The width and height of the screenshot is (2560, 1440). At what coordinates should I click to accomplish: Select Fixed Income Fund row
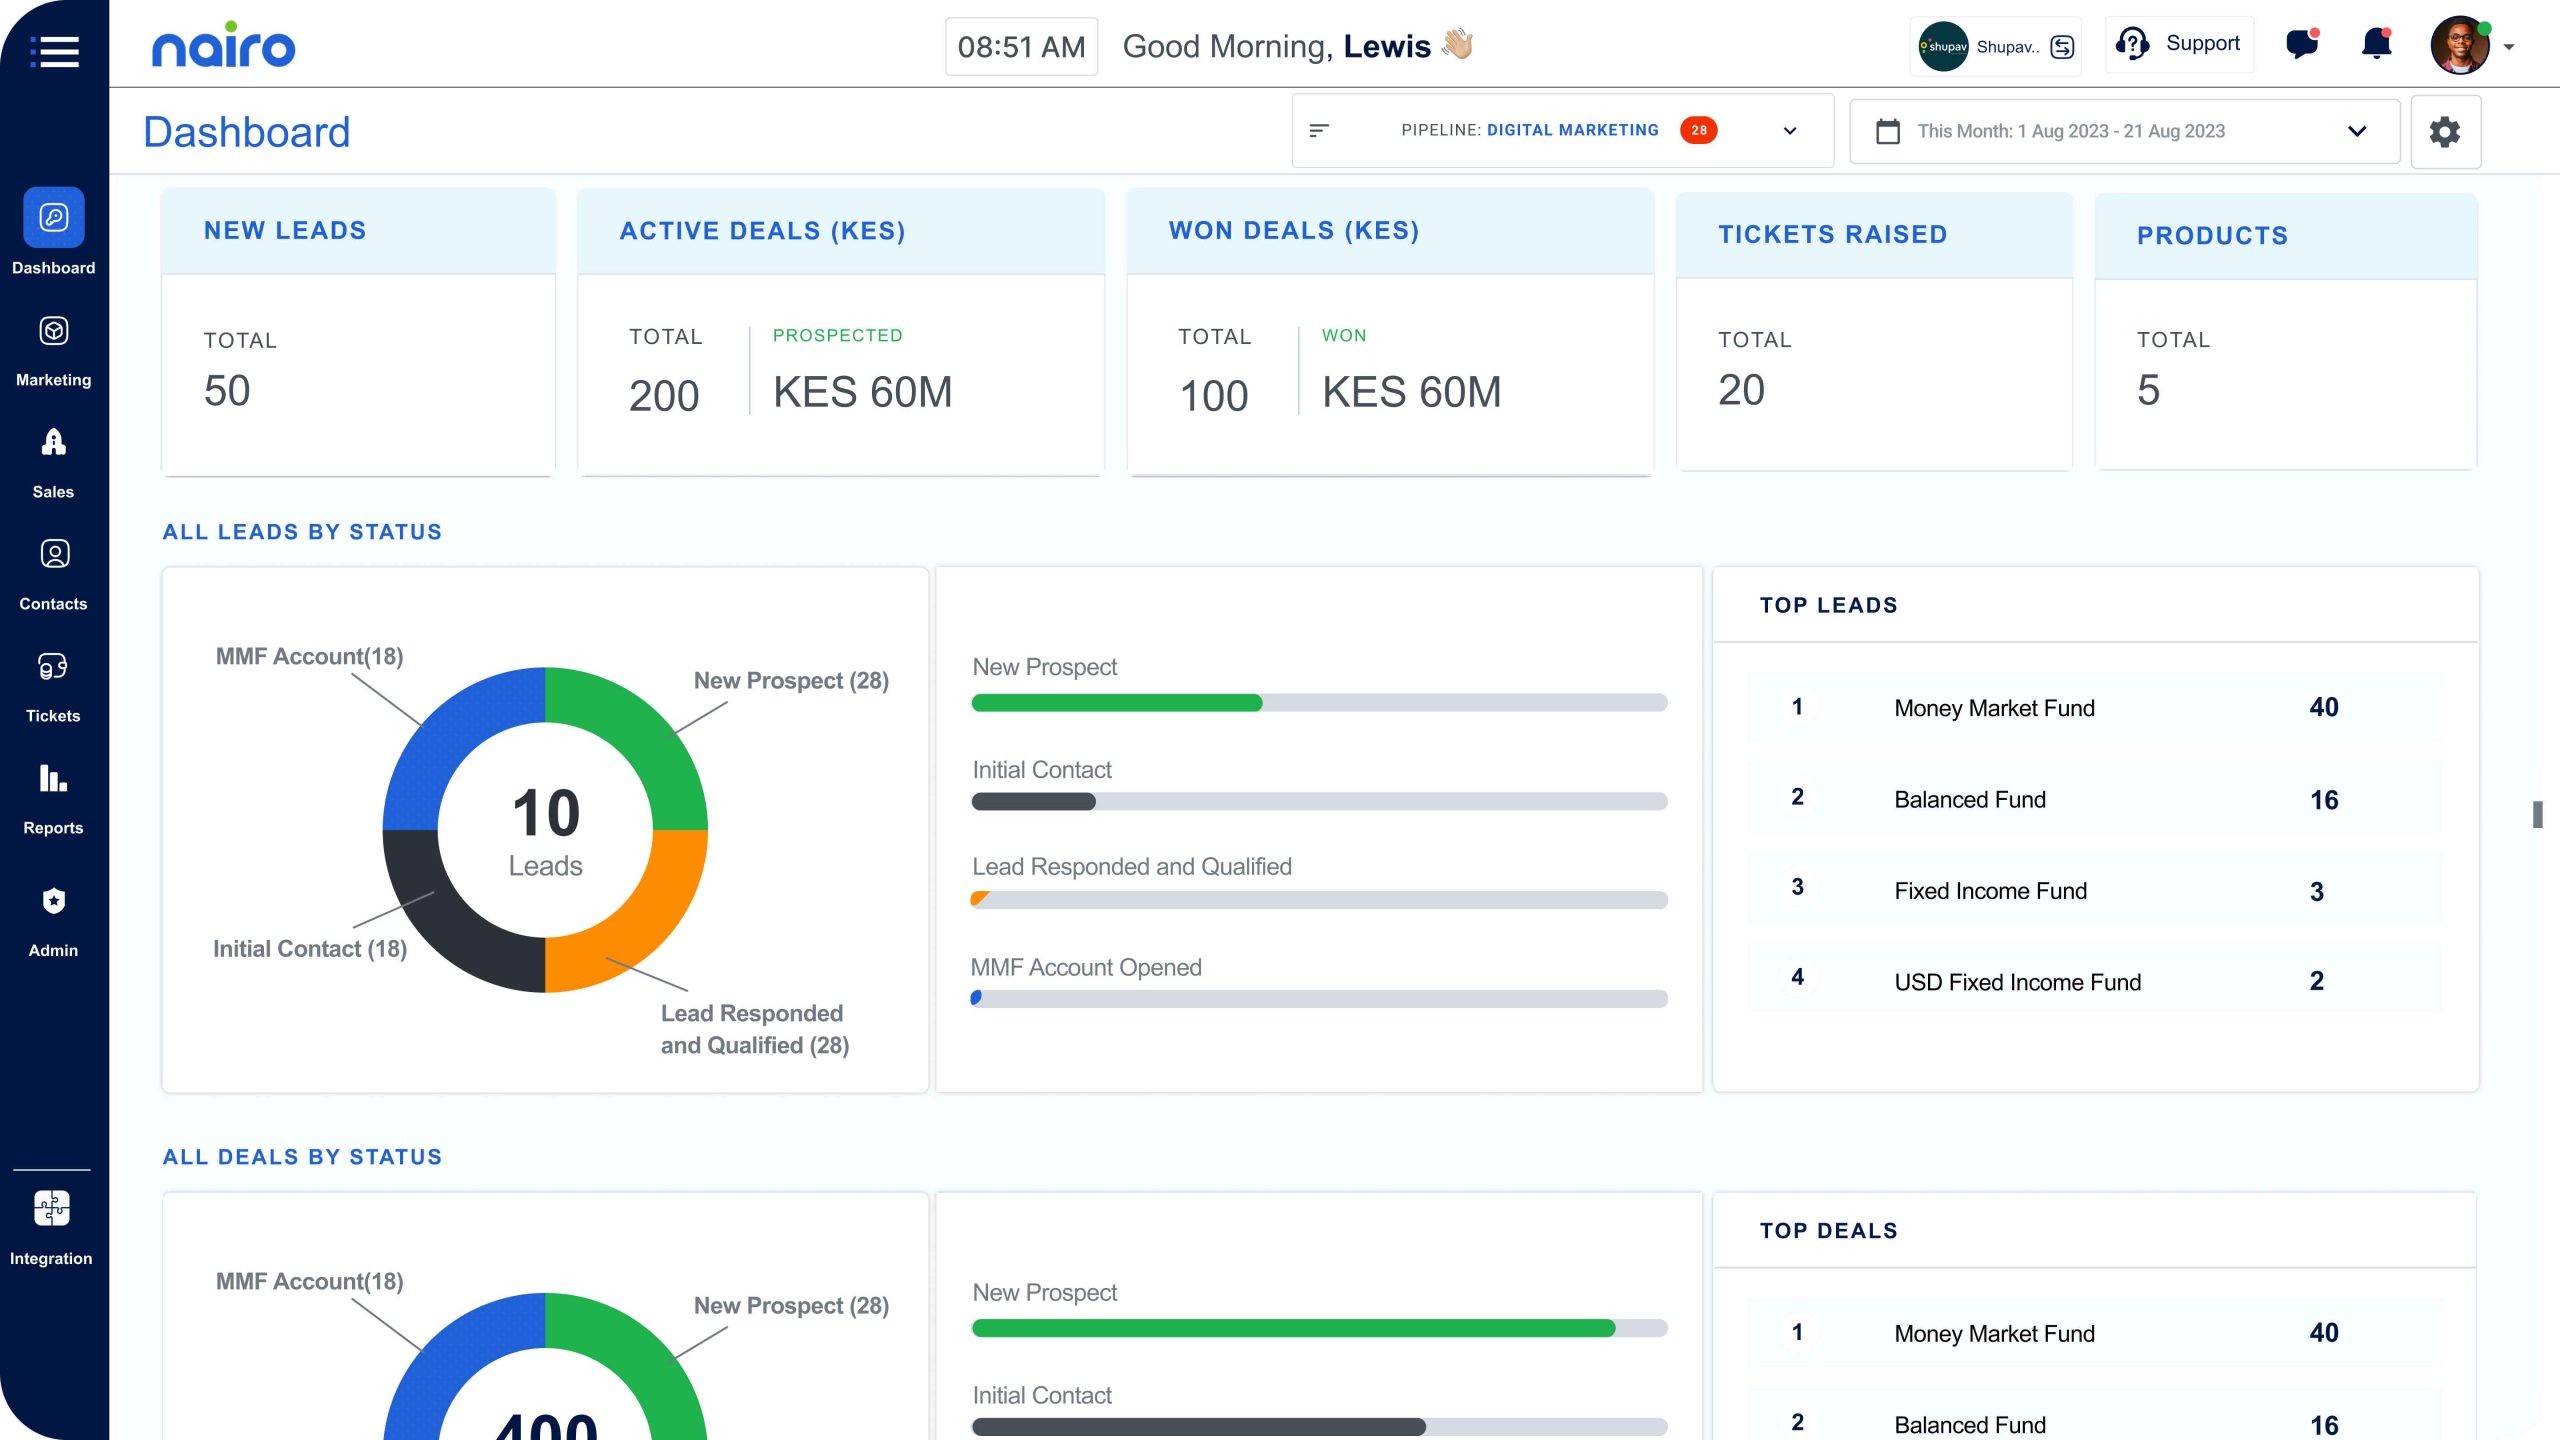tap(2095, 890)
